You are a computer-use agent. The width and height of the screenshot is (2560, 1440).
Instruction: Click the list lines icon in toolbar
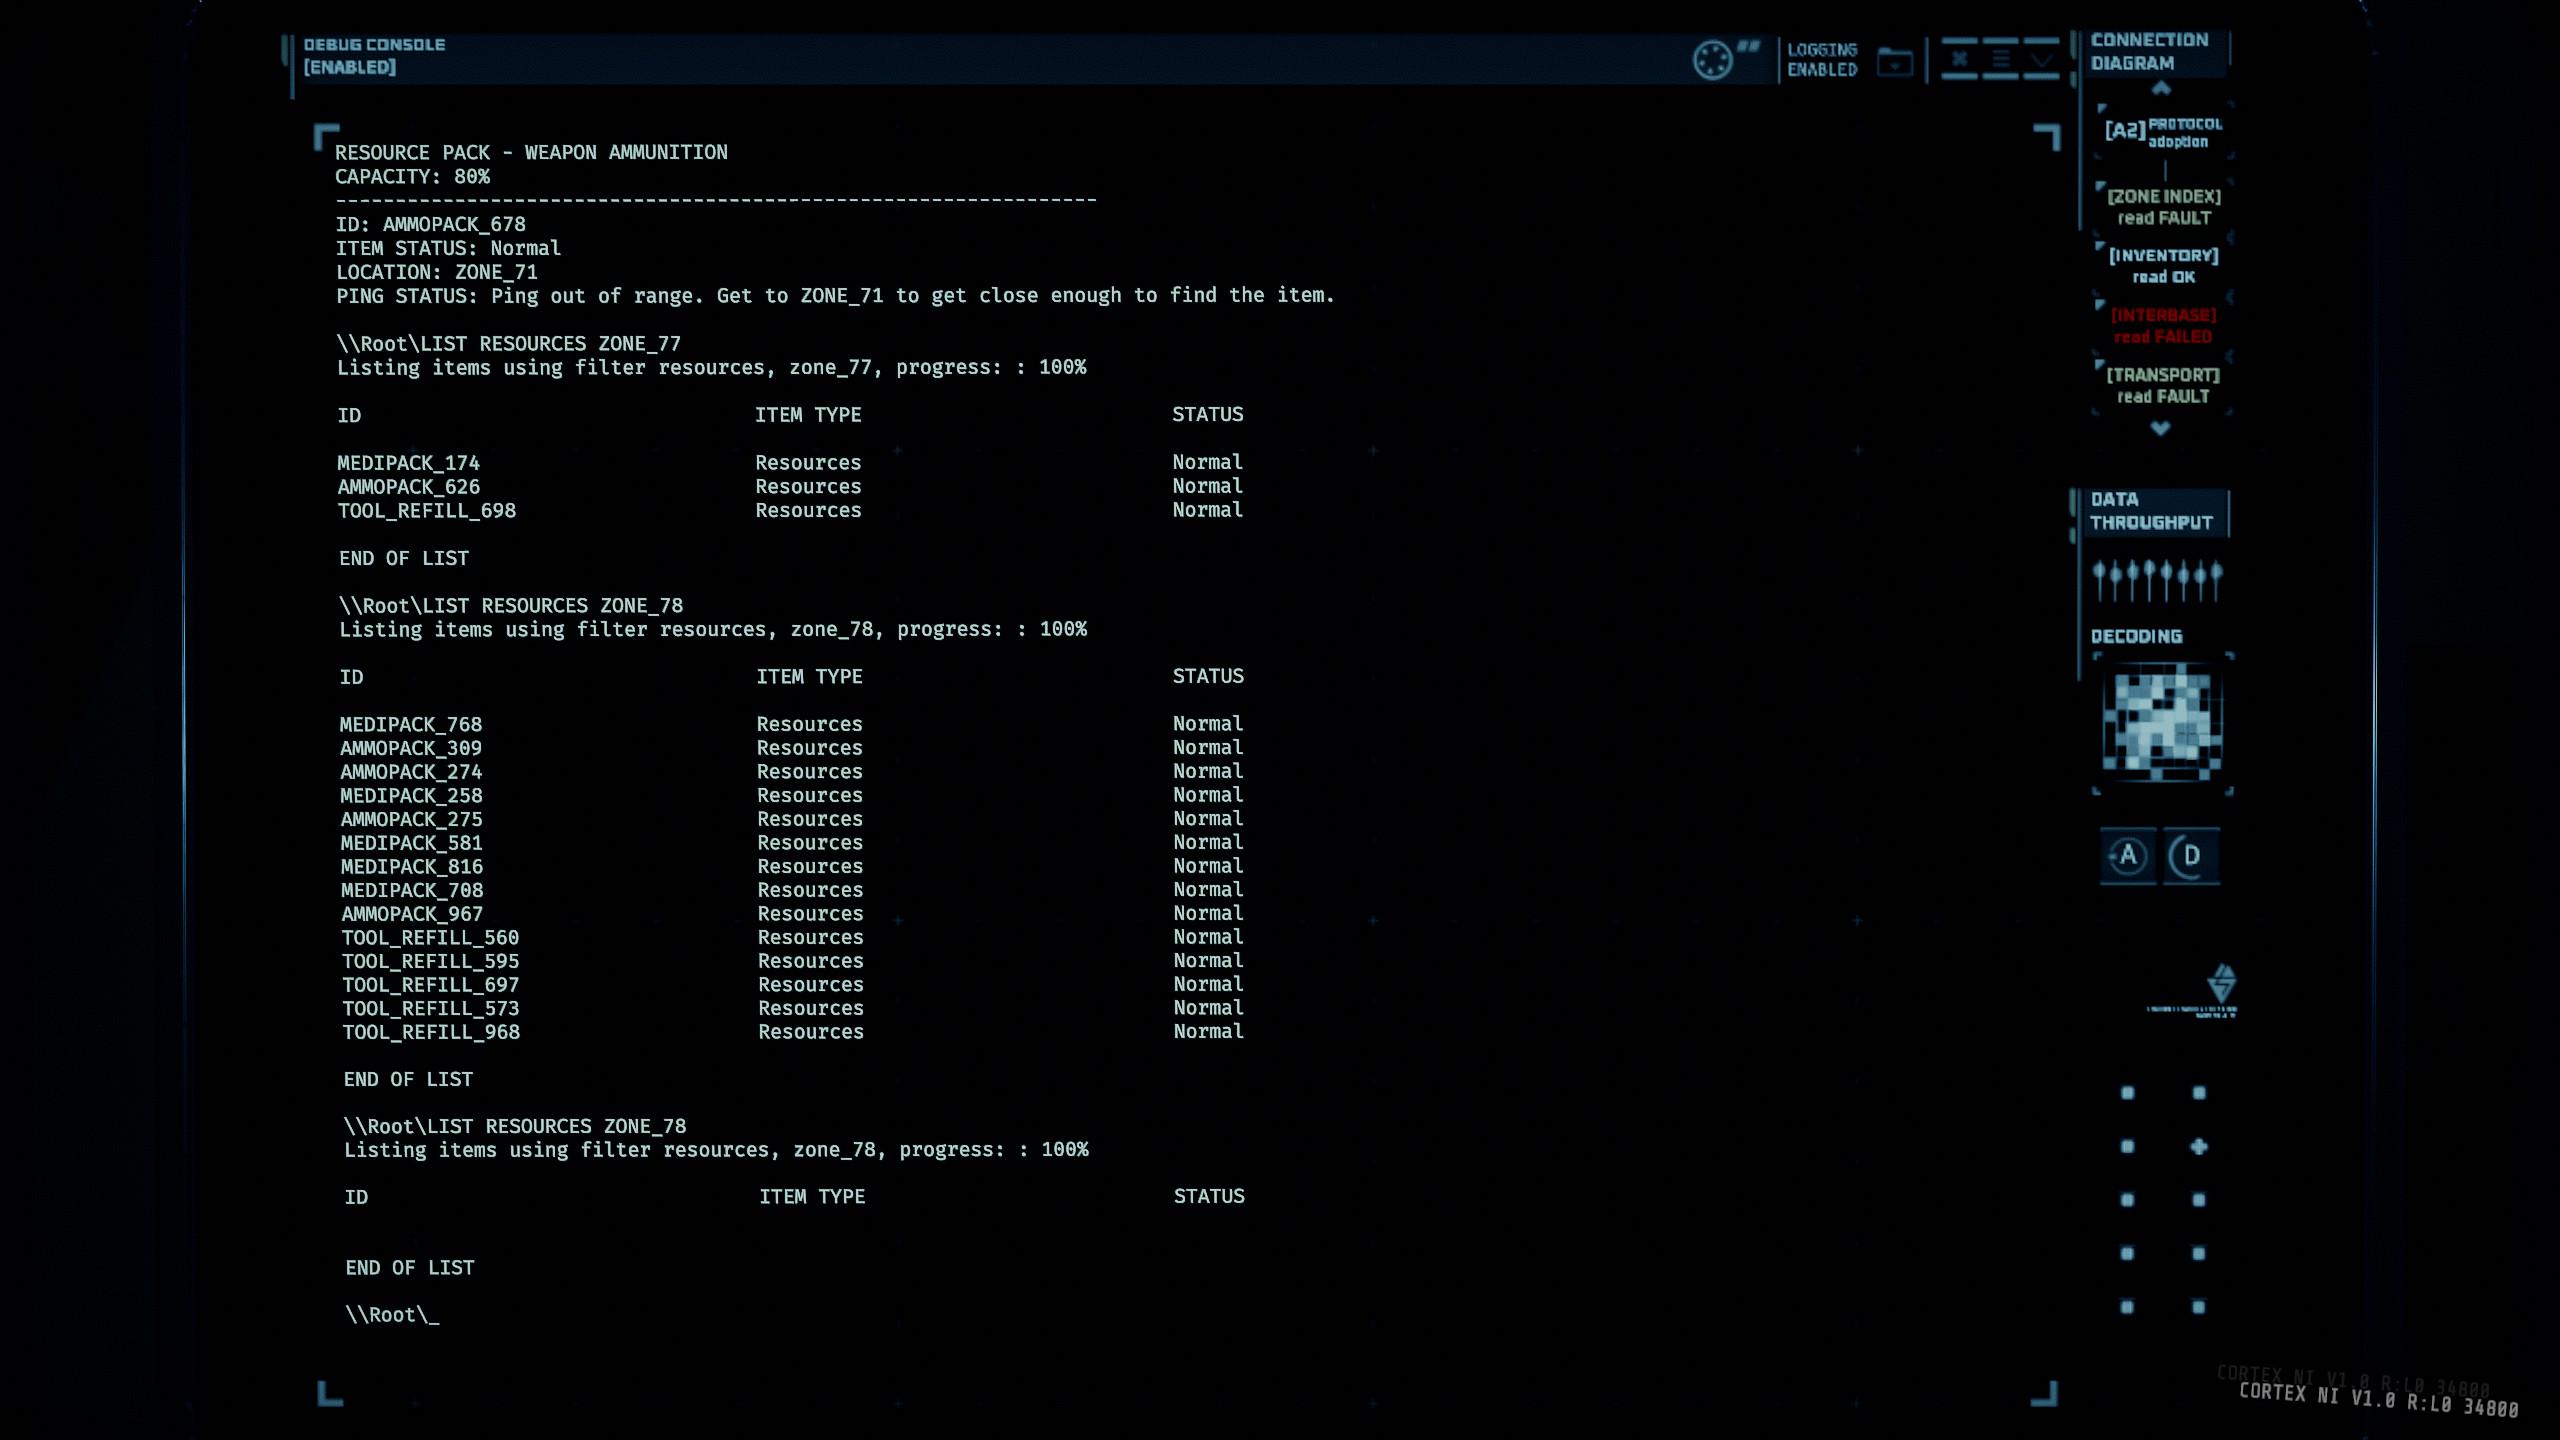coord(2000,59)
